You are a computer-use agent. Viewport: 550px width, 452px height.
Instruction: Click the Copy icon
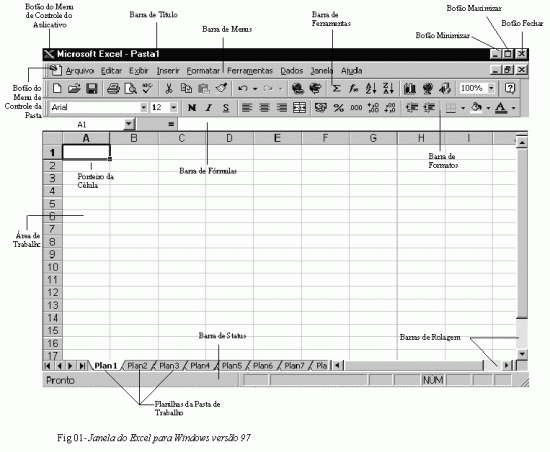pyautogui.click(x=186, y=88)
